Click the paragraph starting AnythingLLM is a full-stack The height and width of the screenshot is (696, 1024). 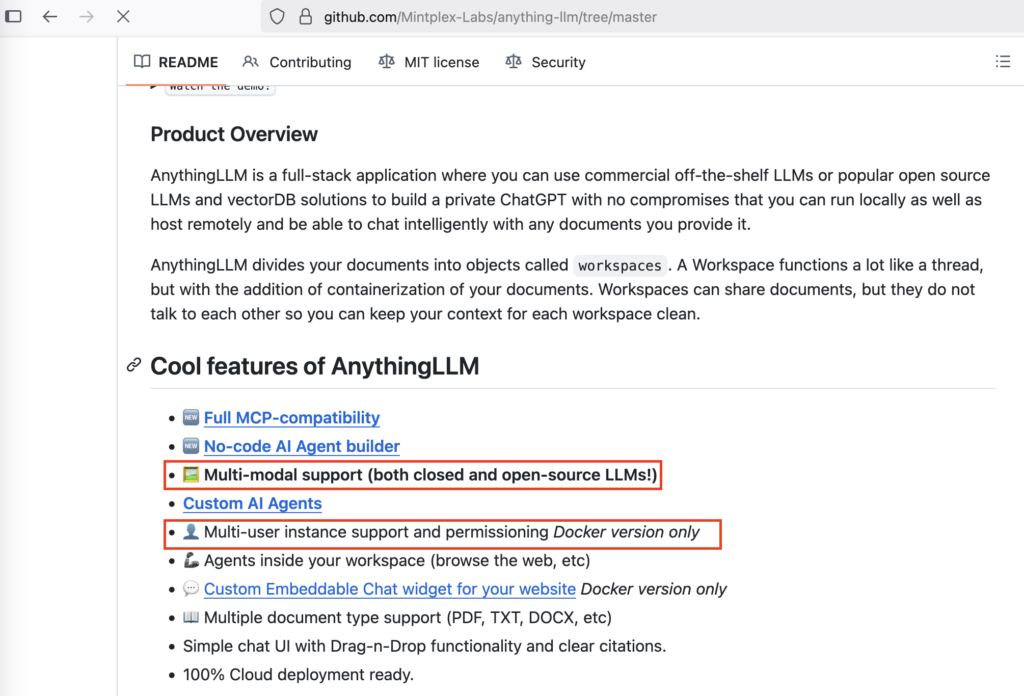click(x=570, y=200)
